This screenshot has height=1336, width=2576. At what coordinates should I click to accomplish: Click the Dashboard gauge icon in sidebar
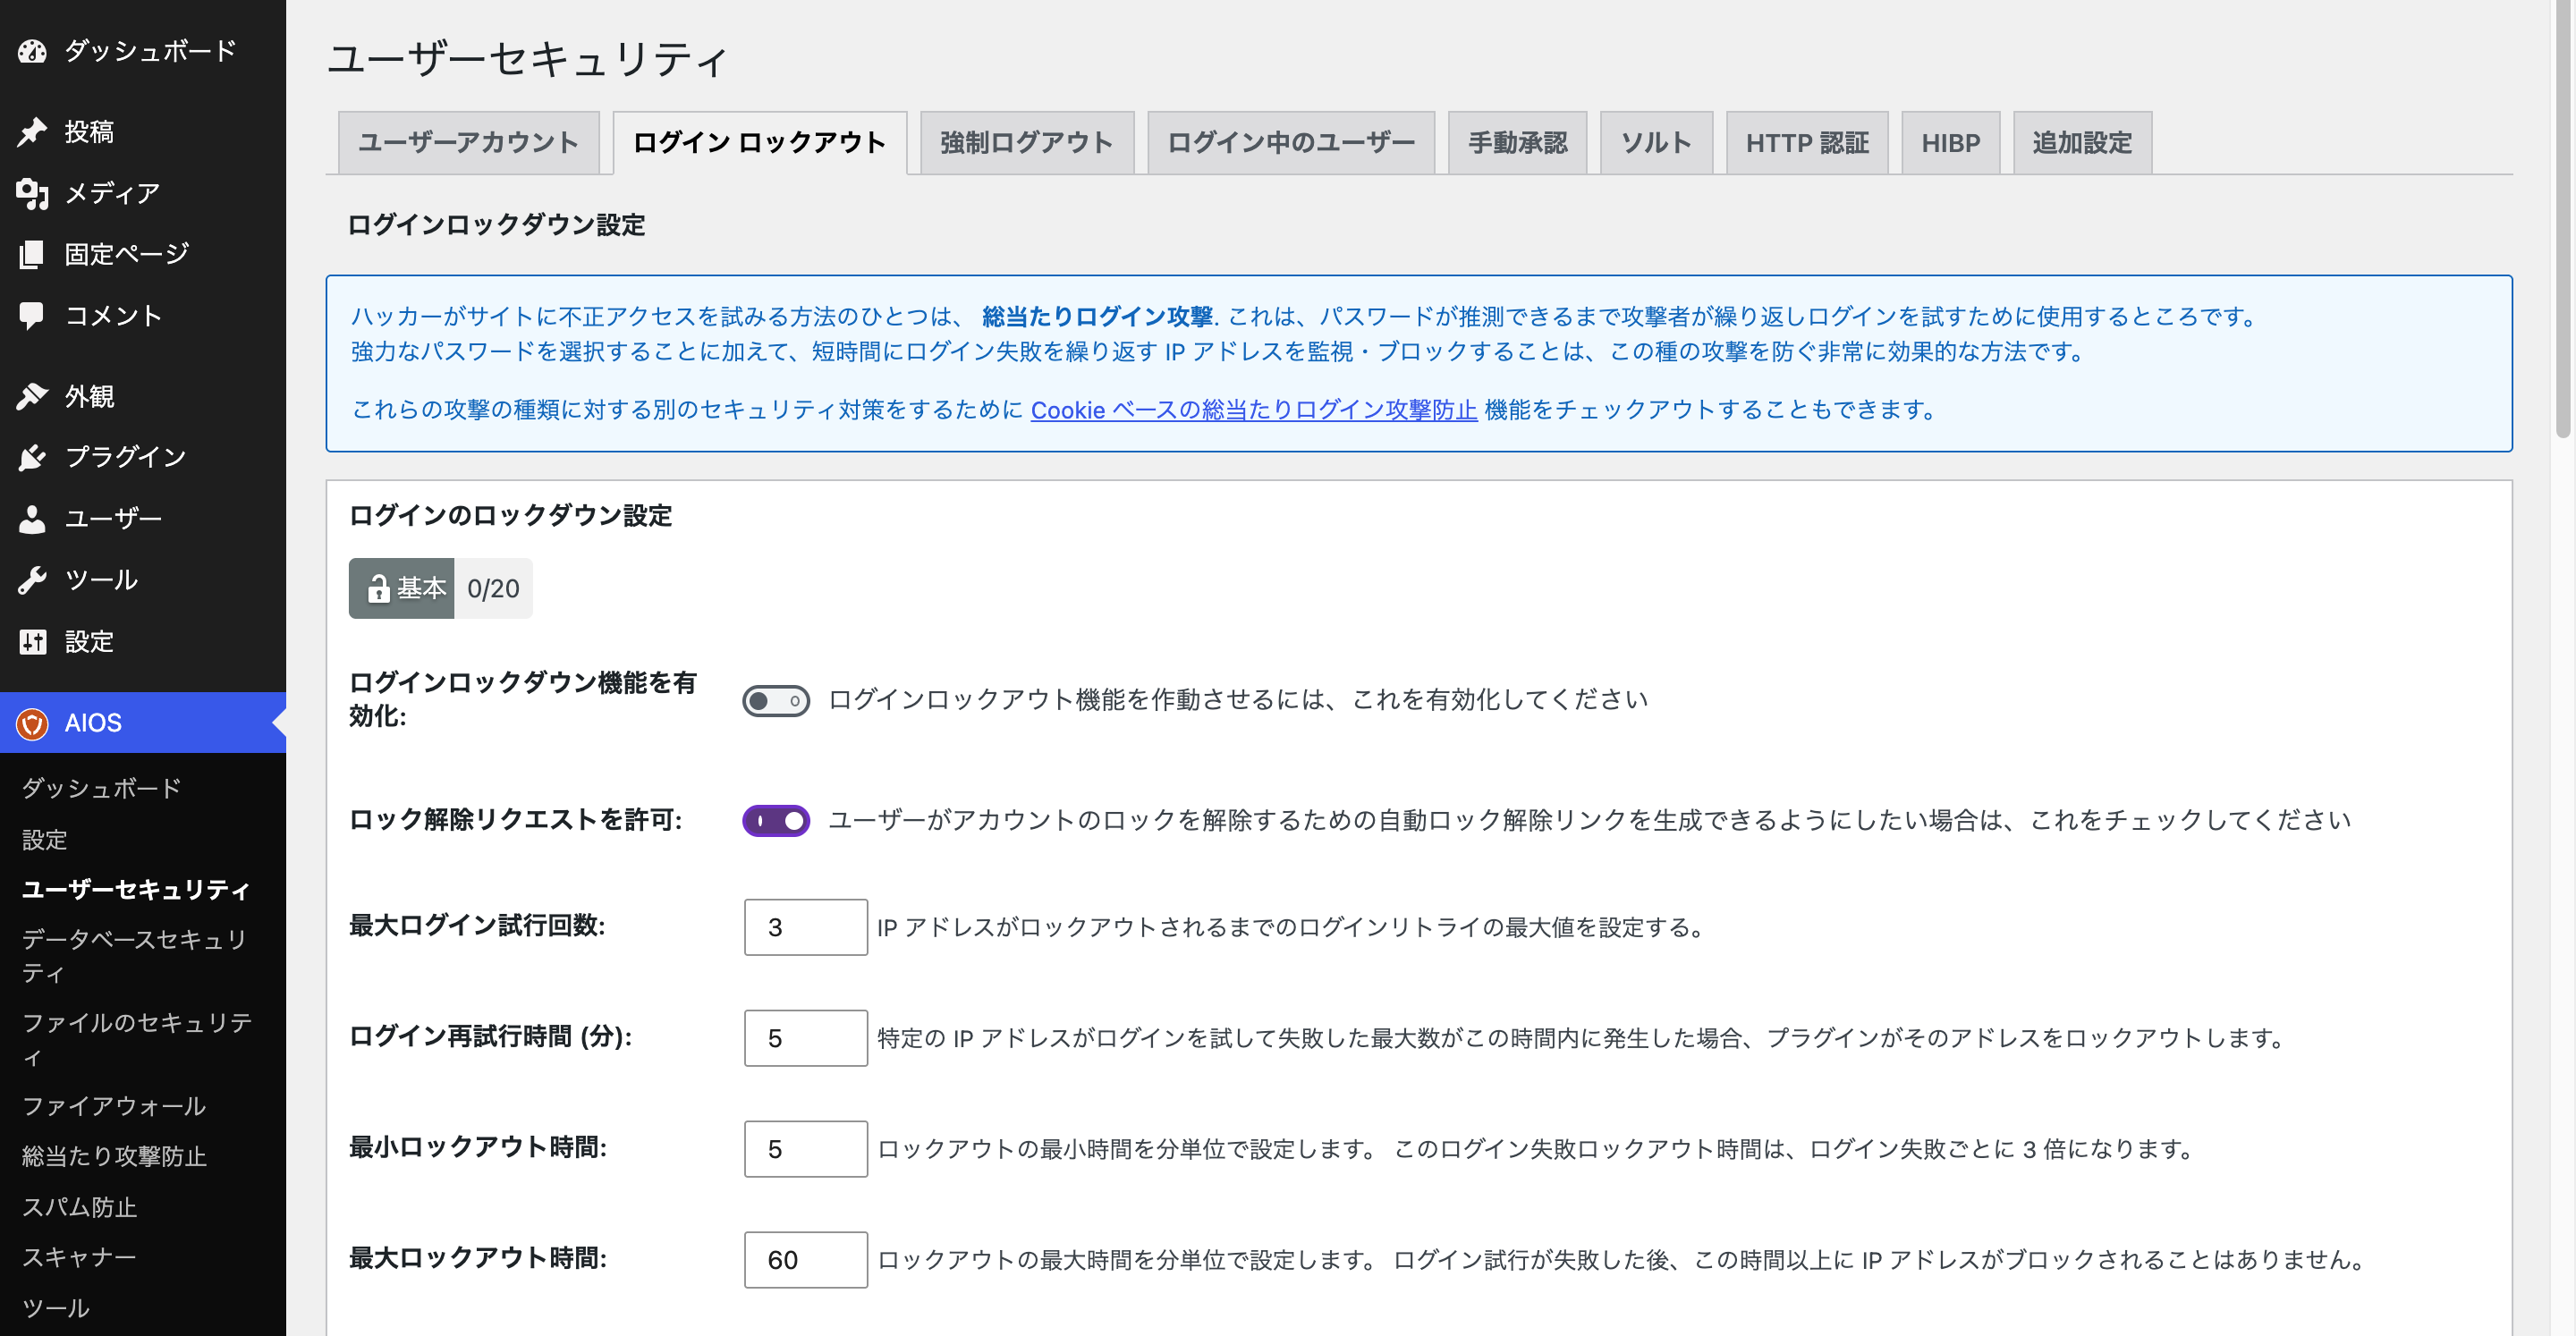pyautogui.click(x=32, y=51)
